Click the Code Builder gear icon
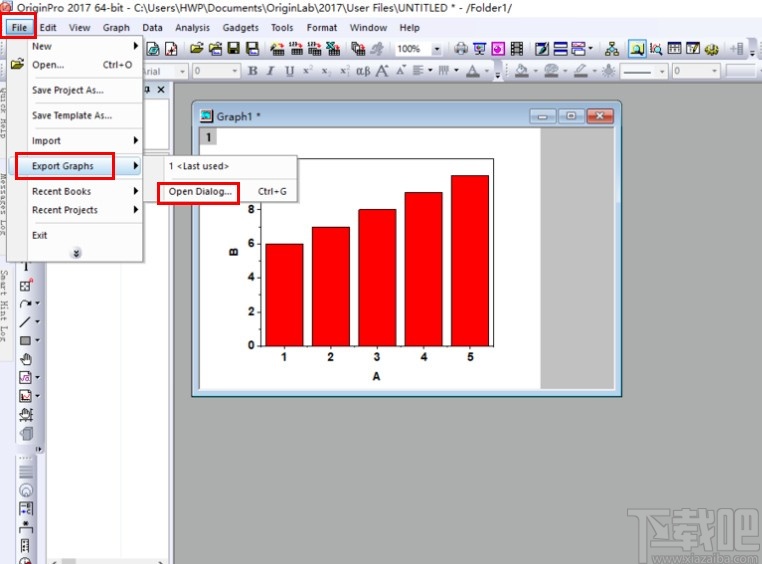 pyautogui.click(x=711, y=48)
